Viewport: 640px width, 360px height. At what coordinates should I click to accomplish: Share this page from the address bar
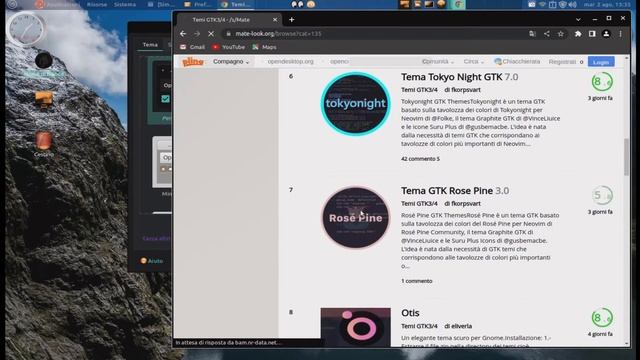click(547, 34)
